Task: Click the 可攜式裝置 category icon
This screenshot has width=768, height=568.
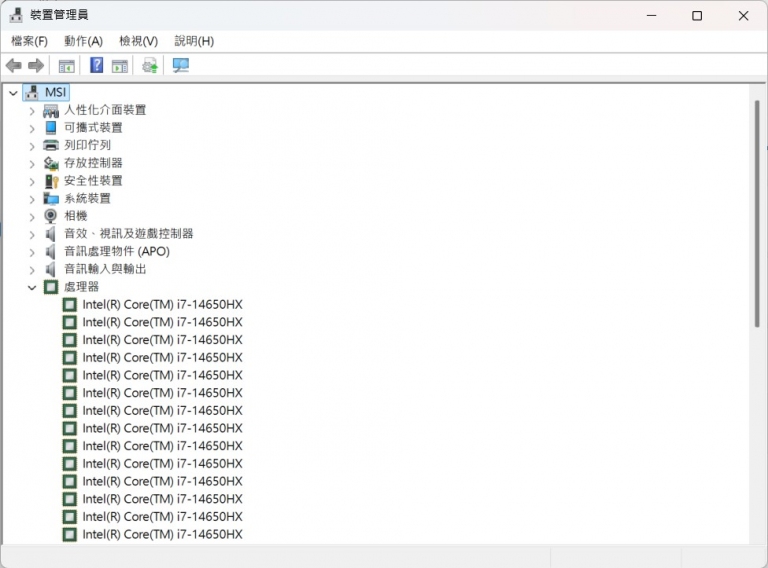Action: pos(51,128)
